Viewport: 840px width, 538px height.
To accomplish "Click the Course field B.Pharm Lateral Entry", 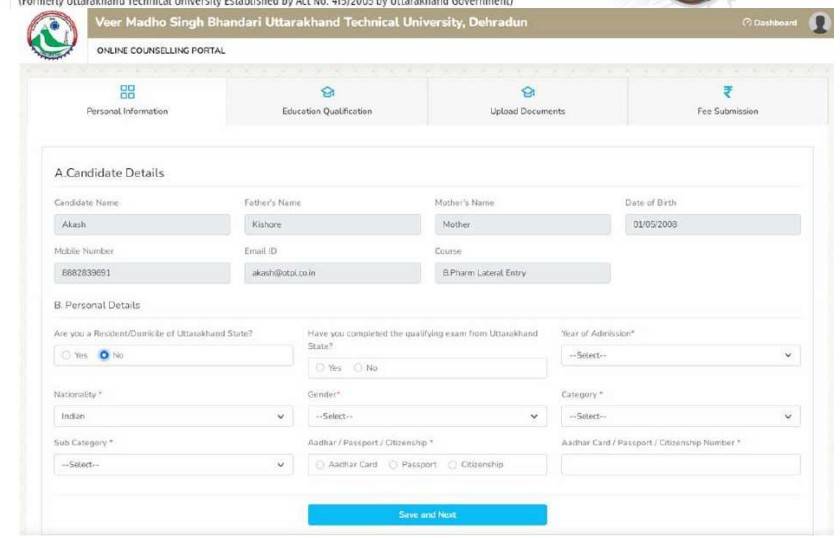I will tap(522, 273).
